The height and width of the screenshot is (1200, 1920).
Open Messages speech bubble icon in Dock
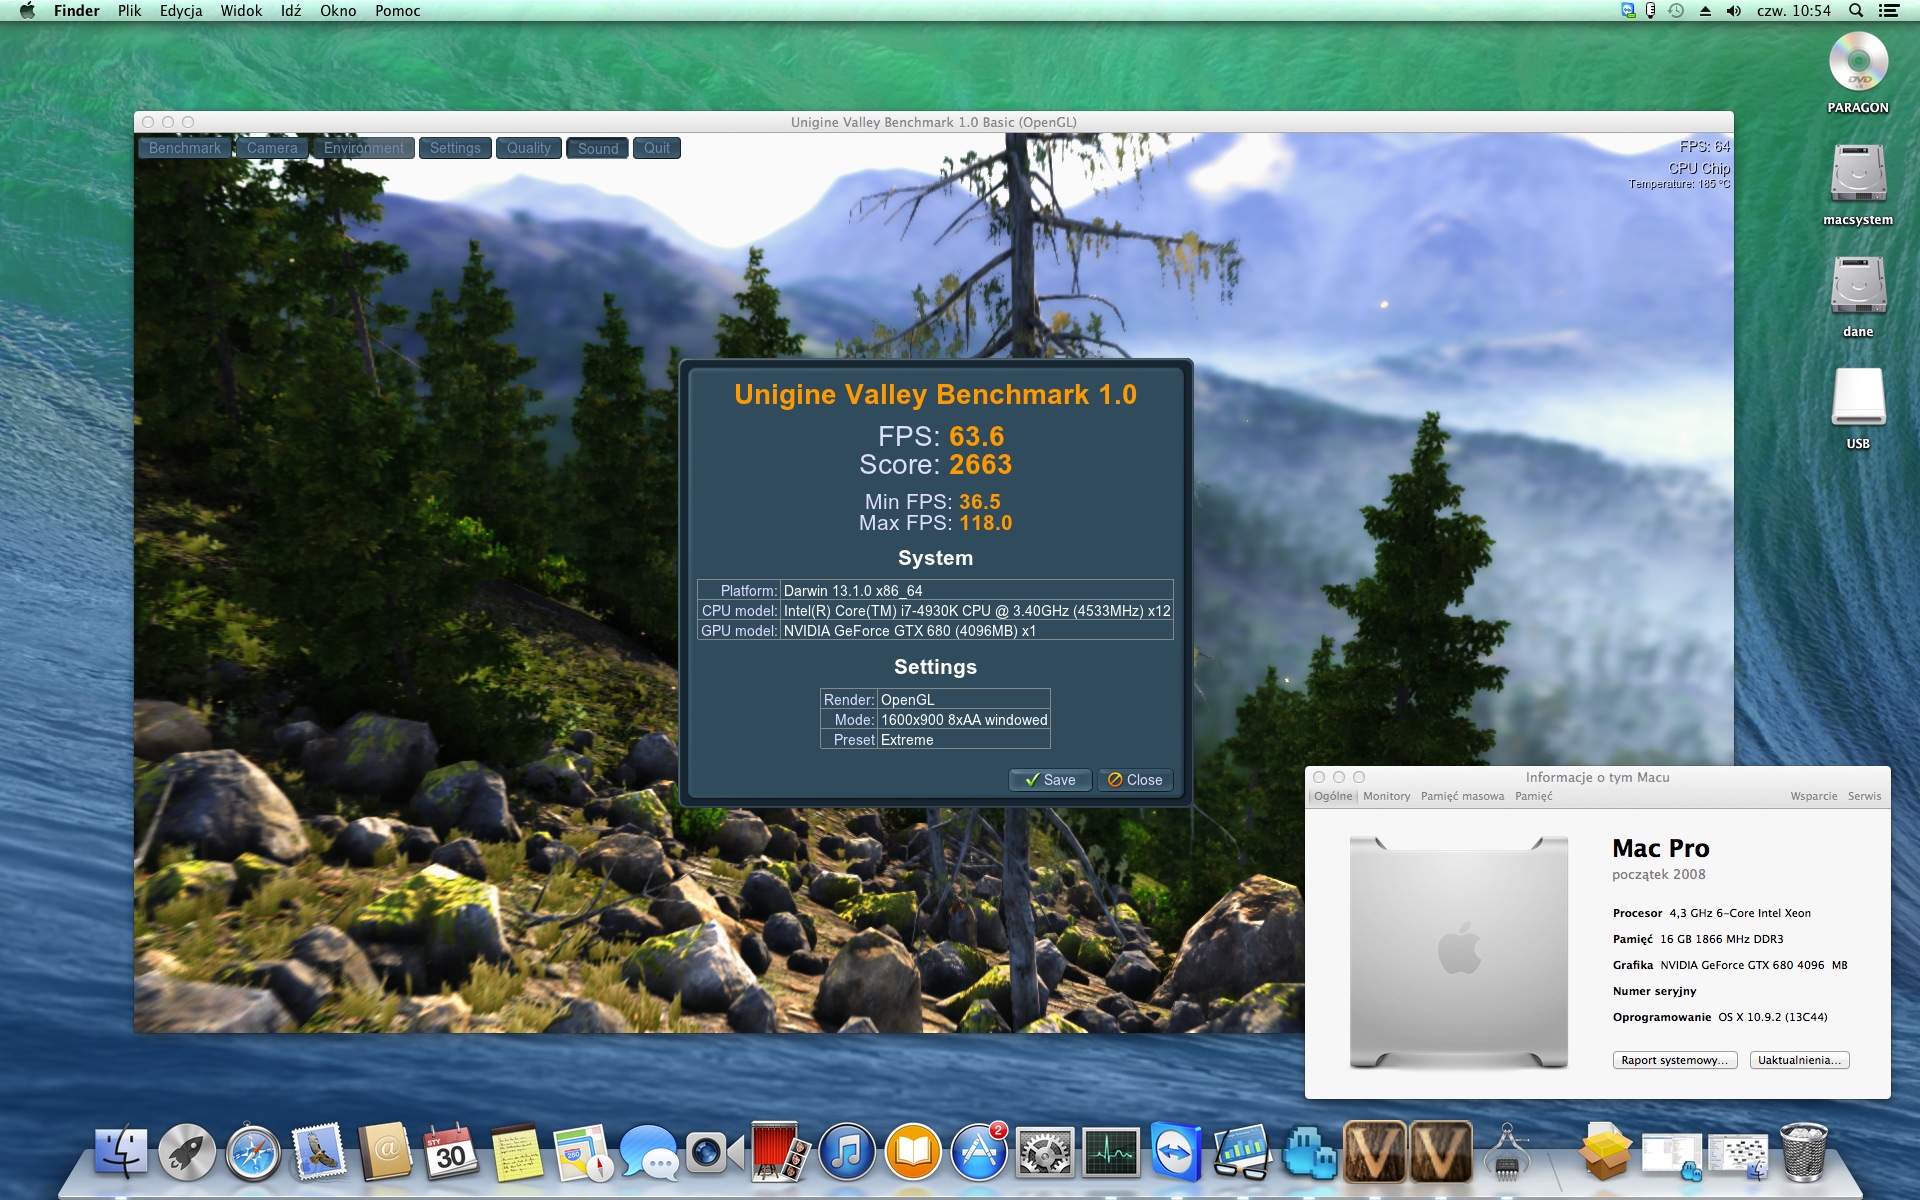(x=649, y=1153)
